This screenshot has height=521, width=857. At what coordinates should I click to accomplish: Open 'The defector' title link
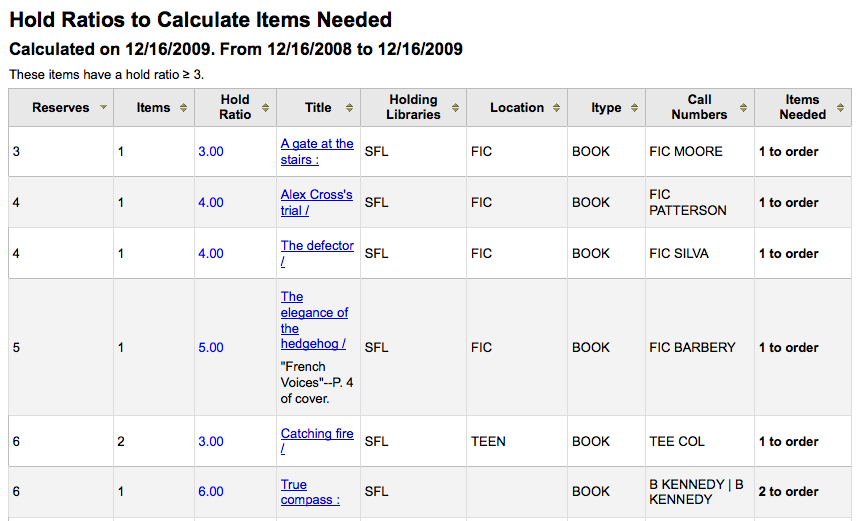pos(317,253)
